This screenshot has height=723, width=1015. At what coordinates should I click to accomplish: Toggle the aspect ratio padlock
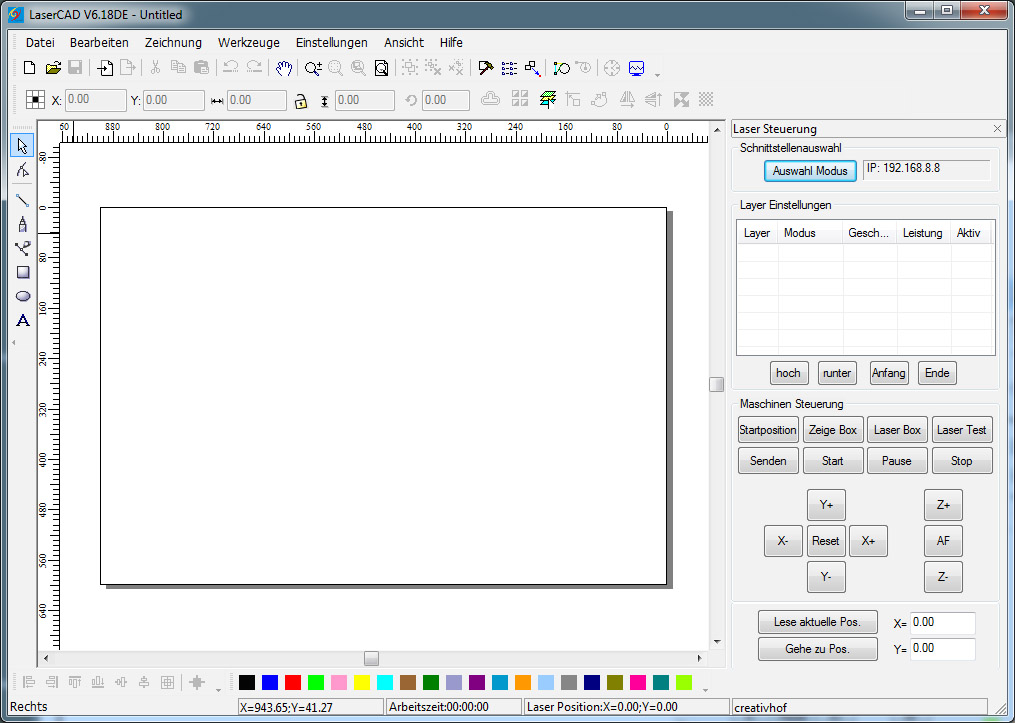tap(300, 100)
